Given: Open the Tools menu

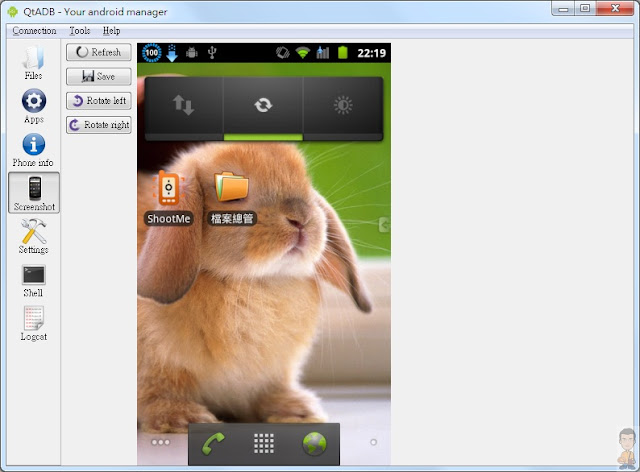Looking at the screenshot, I should click(x=80, y=31).
